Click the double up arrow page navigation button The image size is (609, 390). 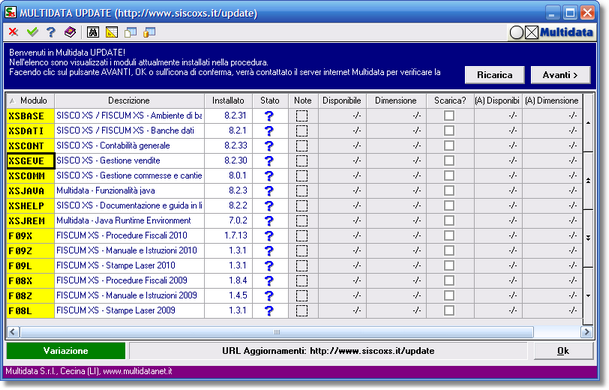click(x=588, y=181)
